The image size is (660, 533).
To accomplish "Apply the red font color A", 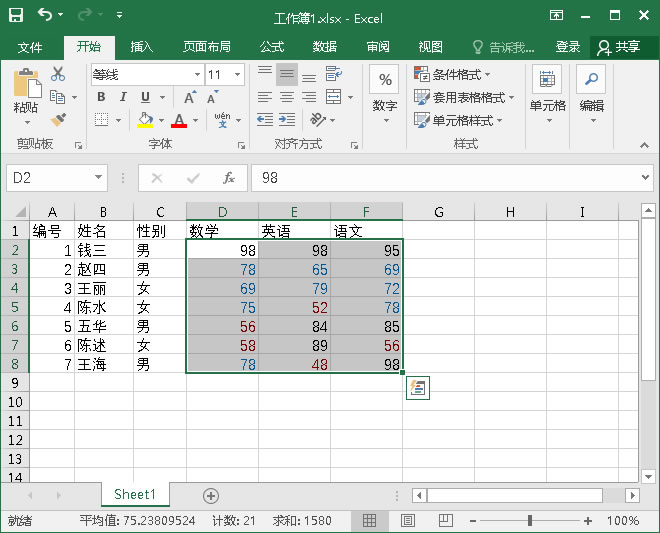I will (179, 120).
